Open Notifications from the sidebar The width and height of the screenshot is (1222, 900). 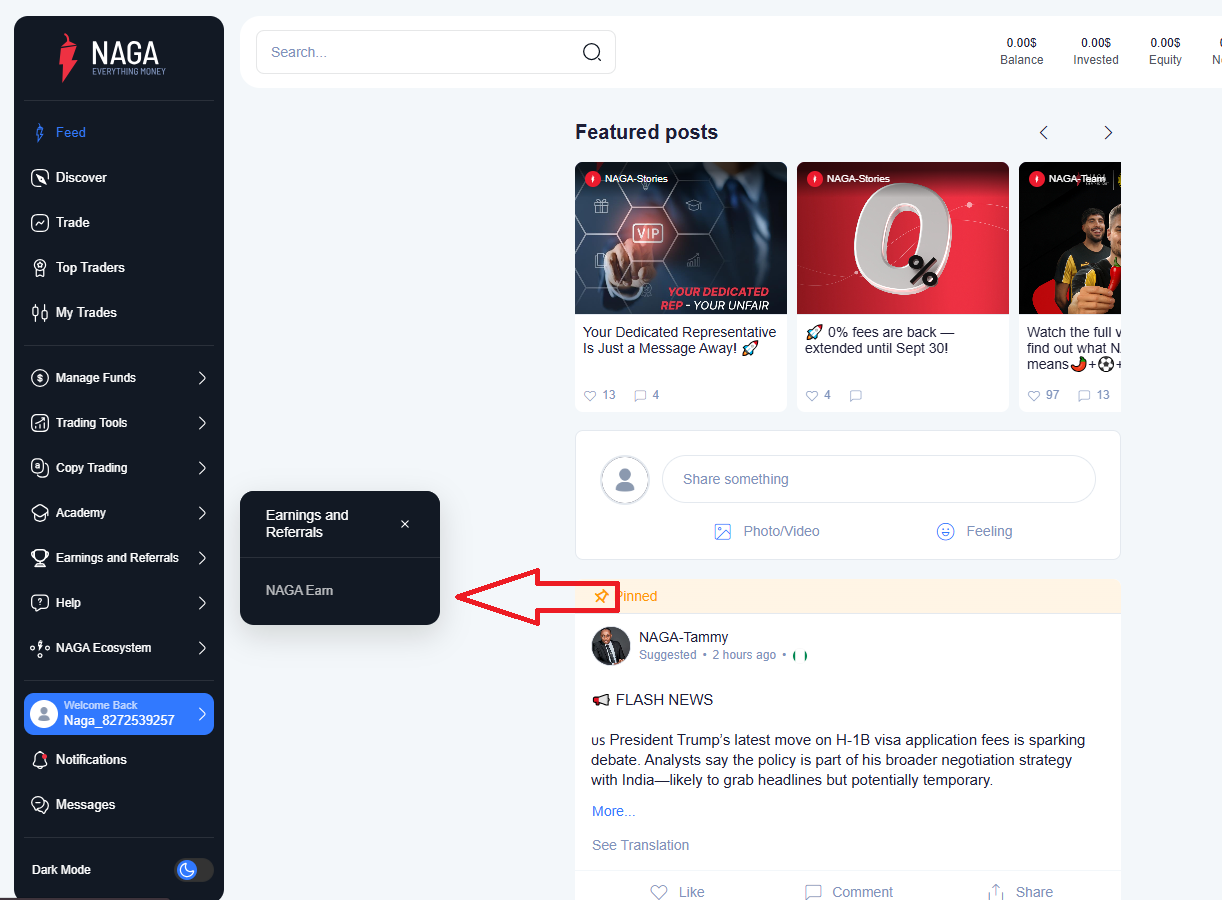pos(91,760)
